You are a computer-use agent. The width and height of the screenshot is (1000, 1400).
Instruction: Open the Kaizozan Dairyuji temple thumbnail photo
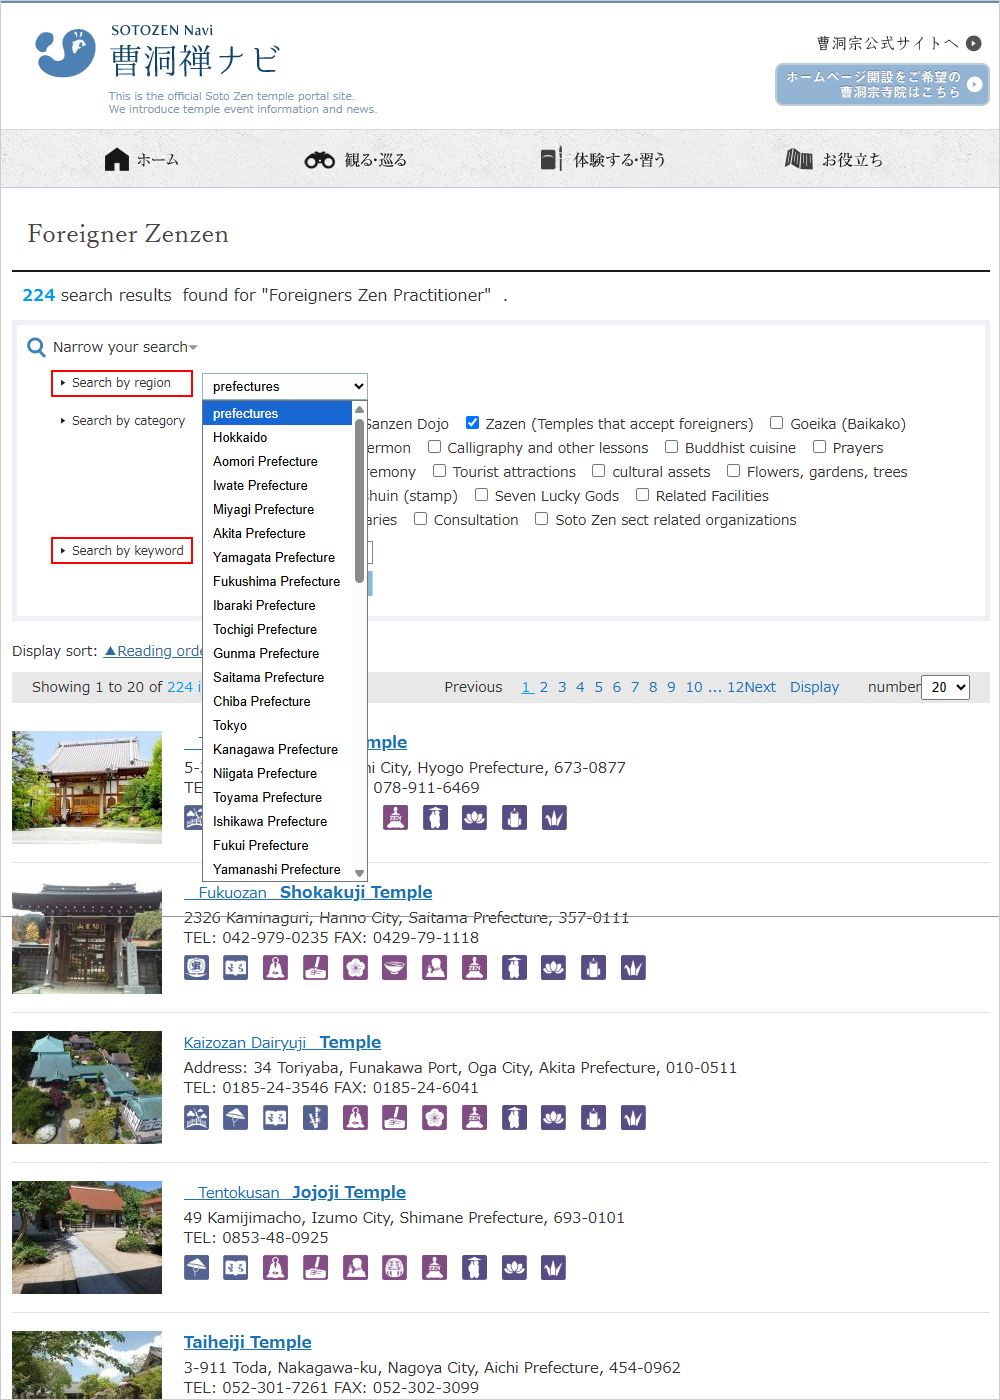coord(87,1087)
